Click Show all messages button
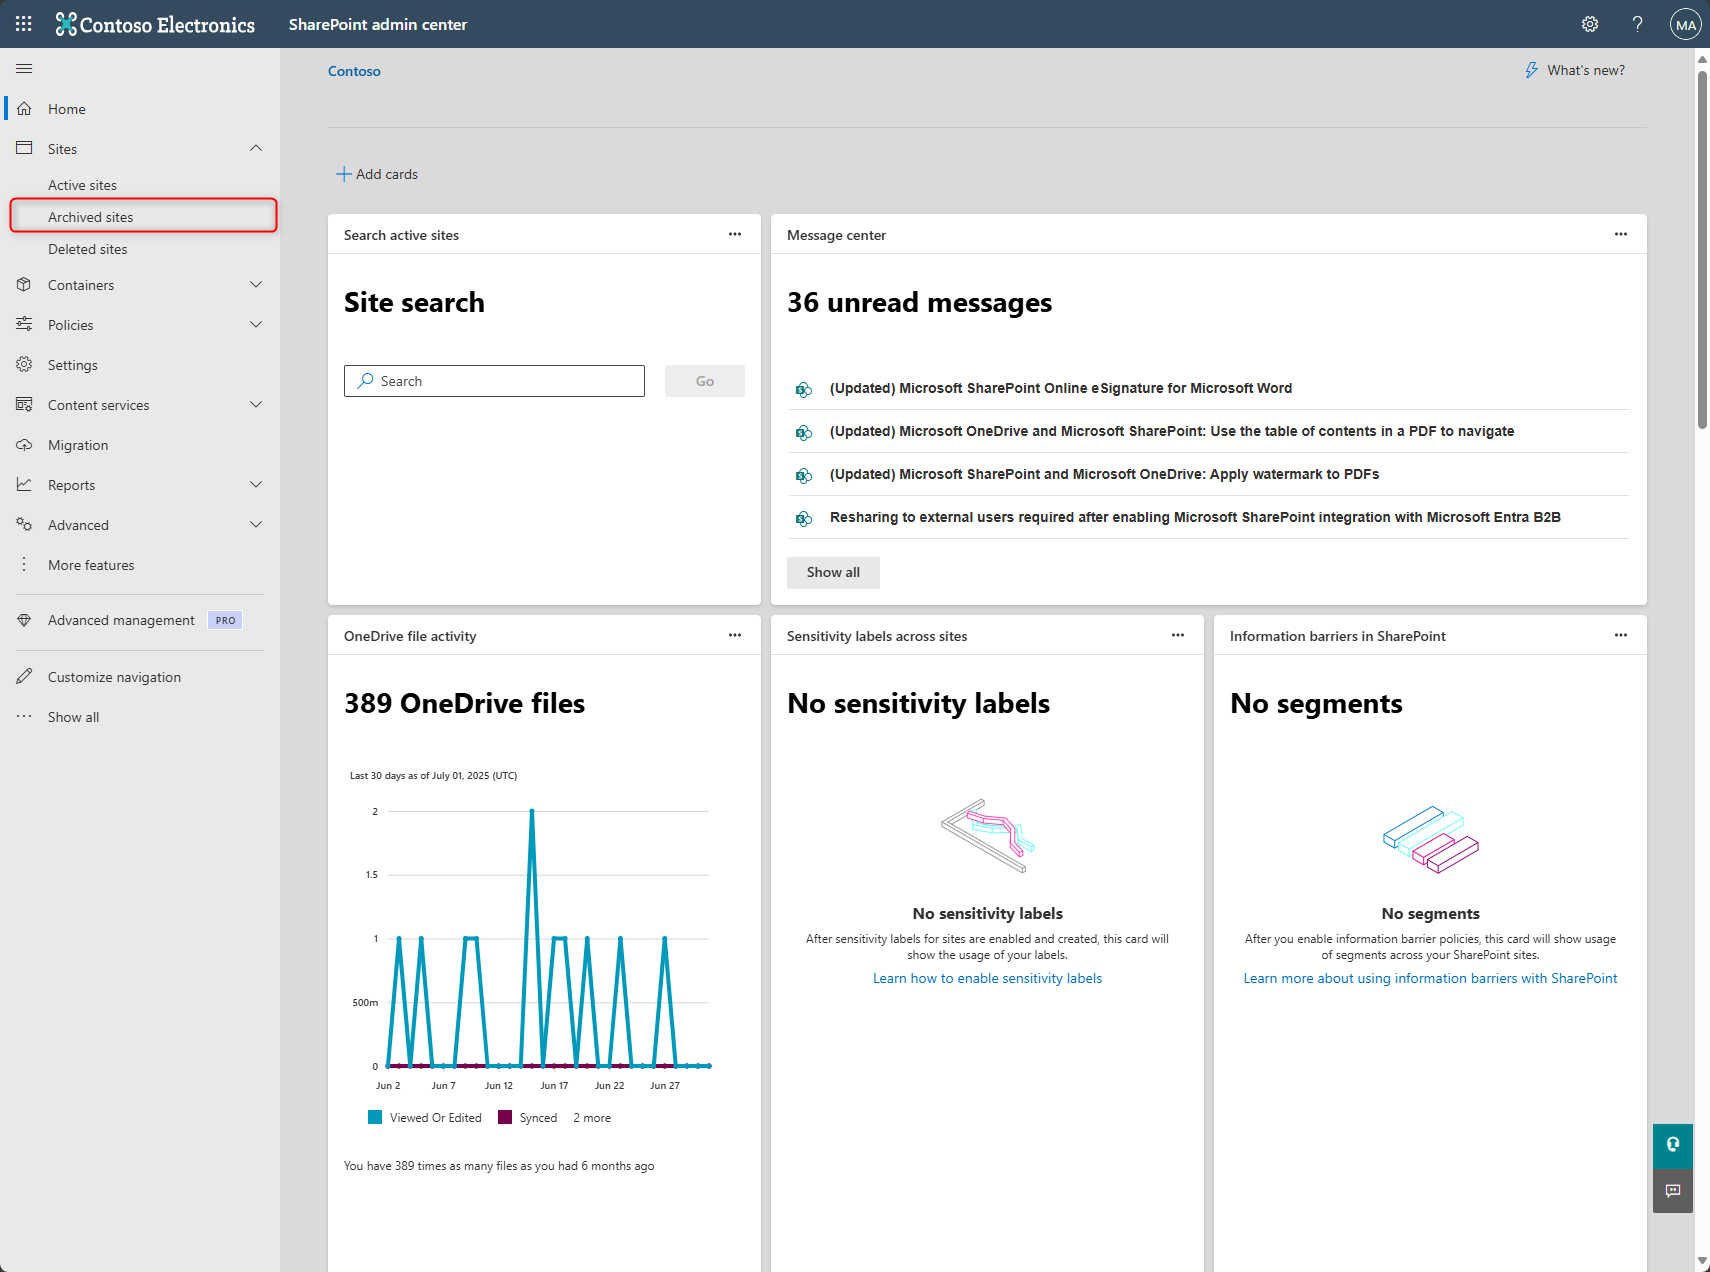The image size is (1710, 1272). [832, 572]
